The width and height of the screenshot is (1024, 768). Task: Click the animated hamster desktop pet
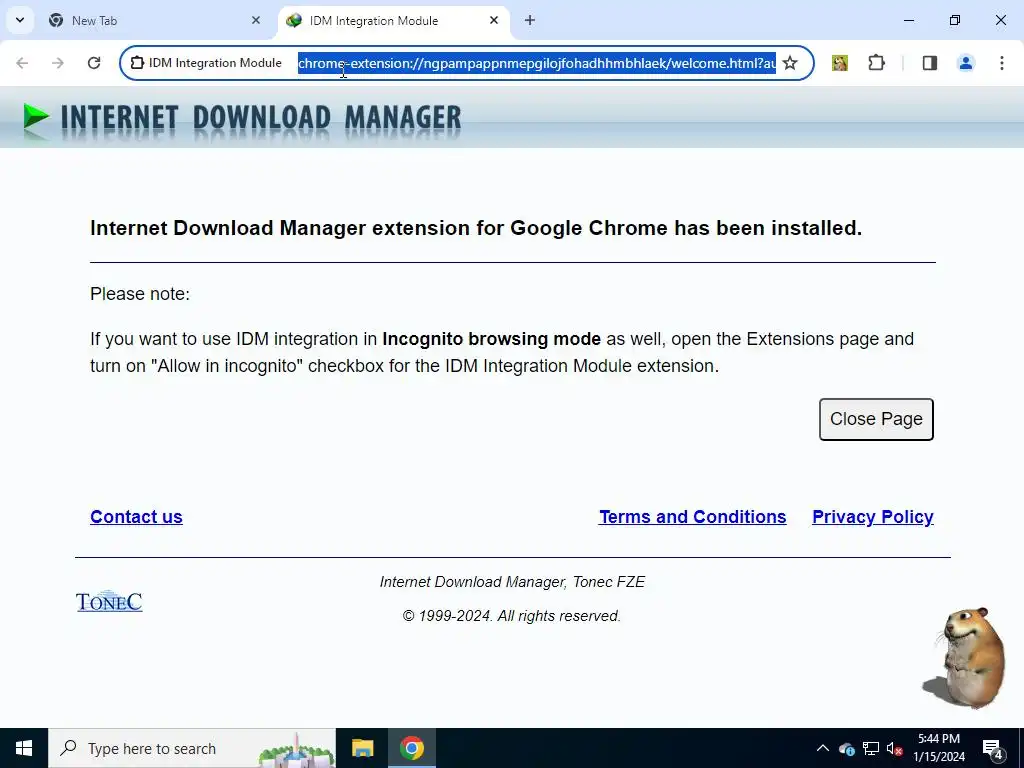(967, 658)
